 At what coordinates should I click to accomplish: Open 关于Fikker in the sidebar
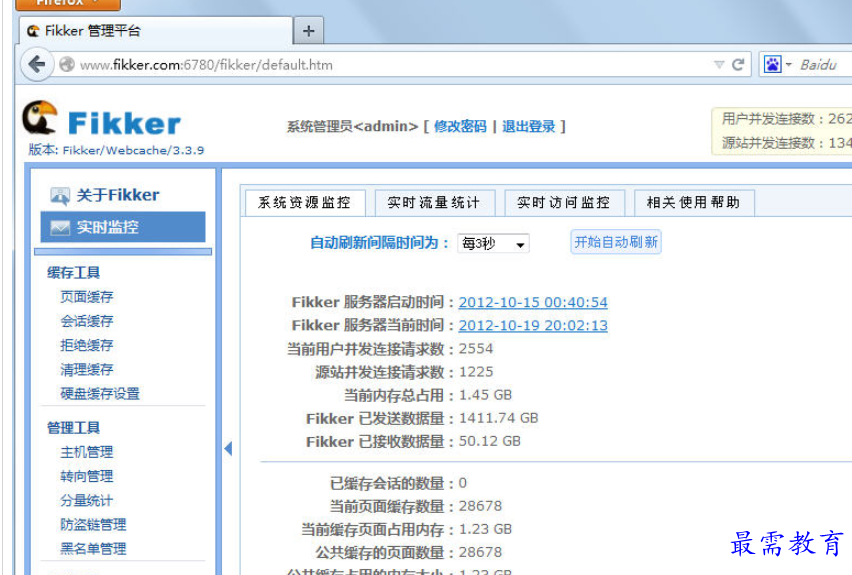(x=117, y=195)
